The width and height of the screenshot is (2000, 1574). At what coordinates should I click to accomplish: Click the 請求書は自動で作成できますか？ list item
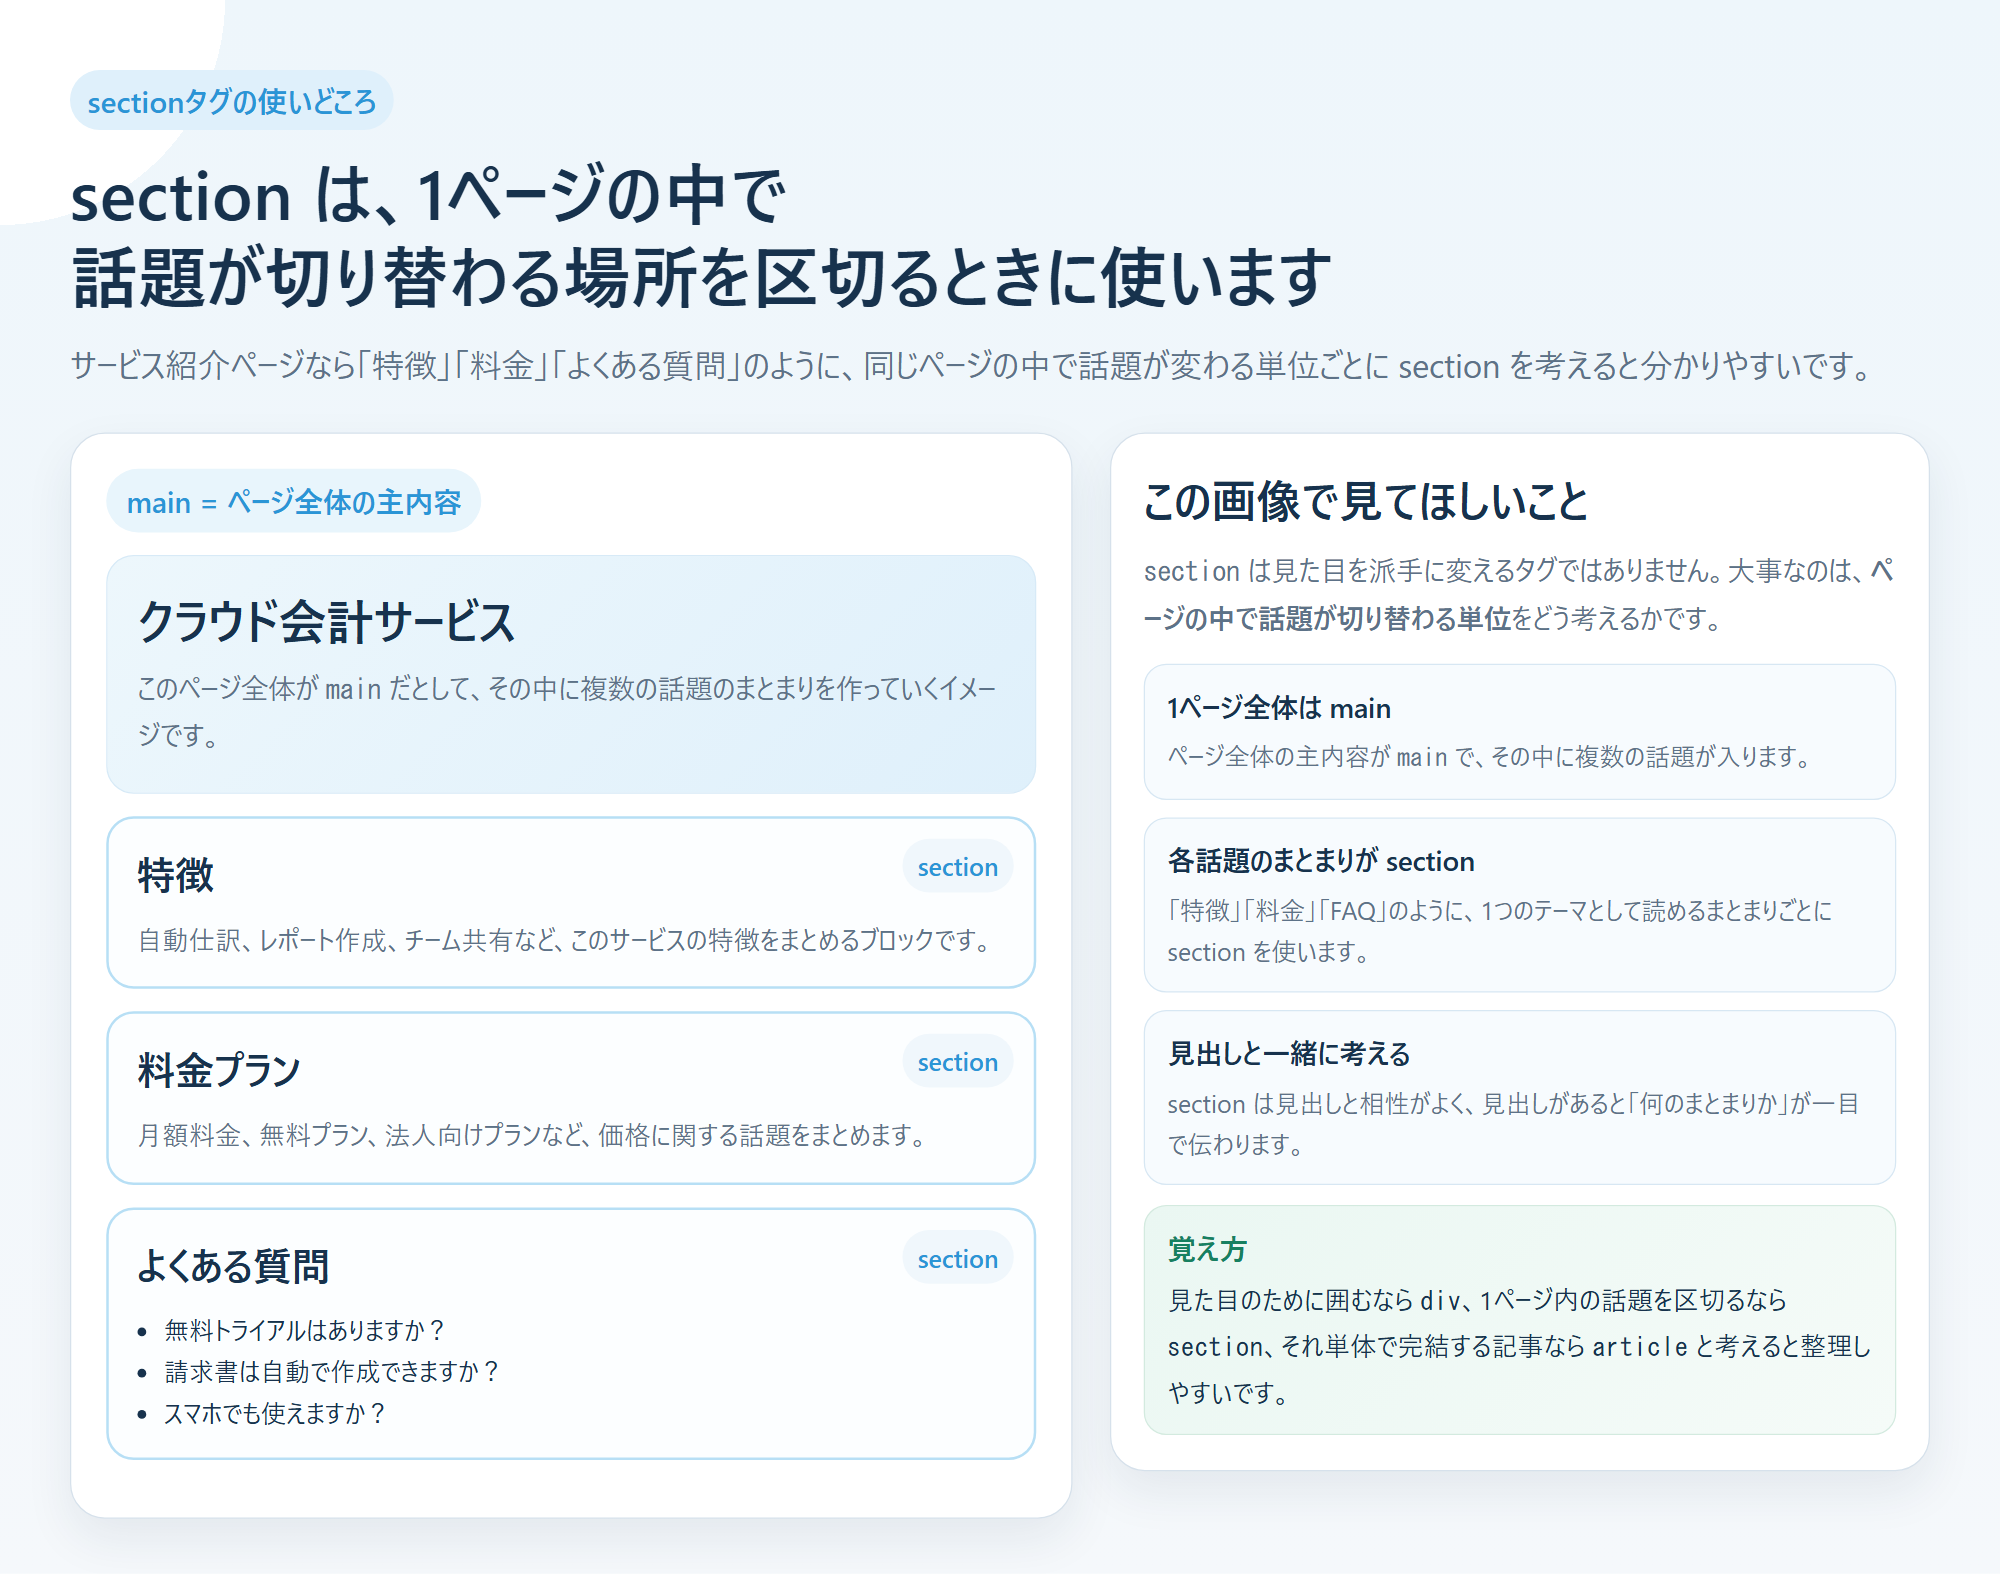point(333,1372)
